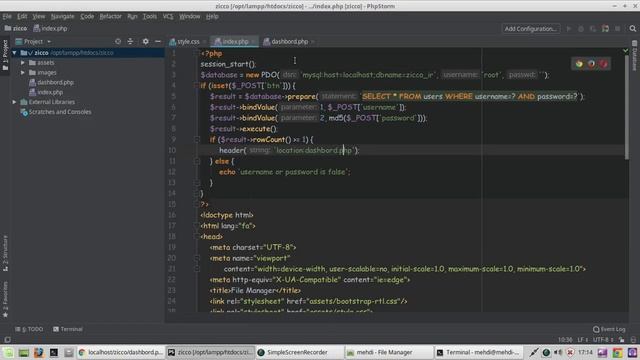
Task: Select the zicco root project row
Action: click(x=87, y=53)
